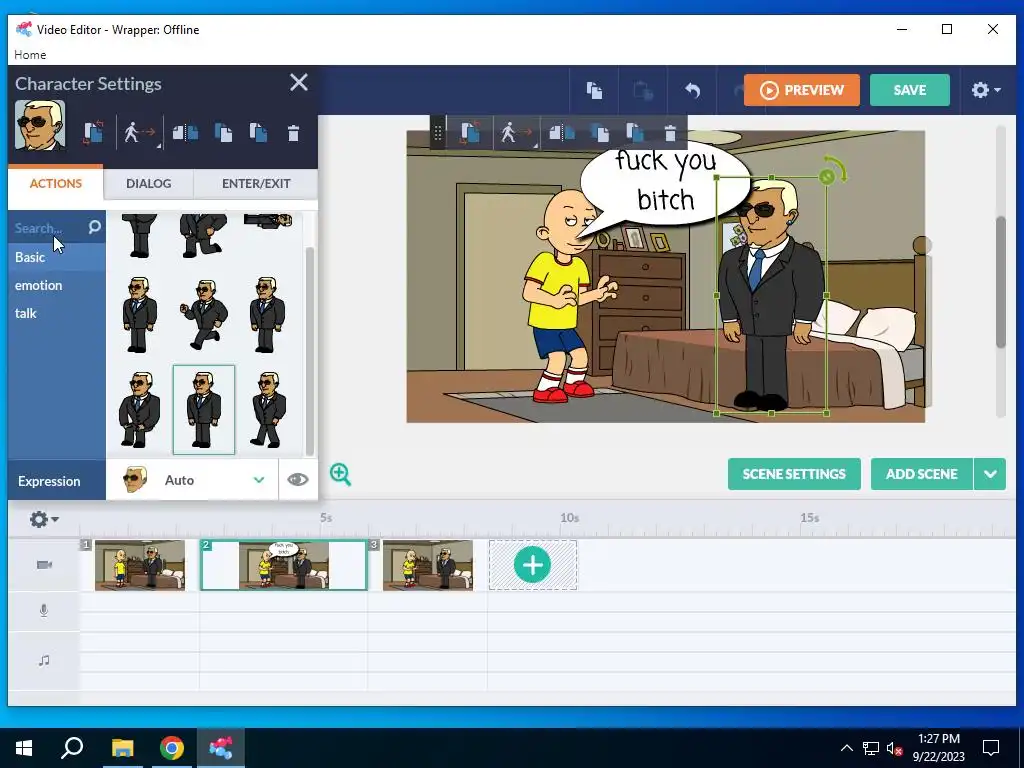Screen dimensions: 1024x768
Task: Open the ENTER/EXIT tab
Action: pyautogui.click(x=256, y=184)
